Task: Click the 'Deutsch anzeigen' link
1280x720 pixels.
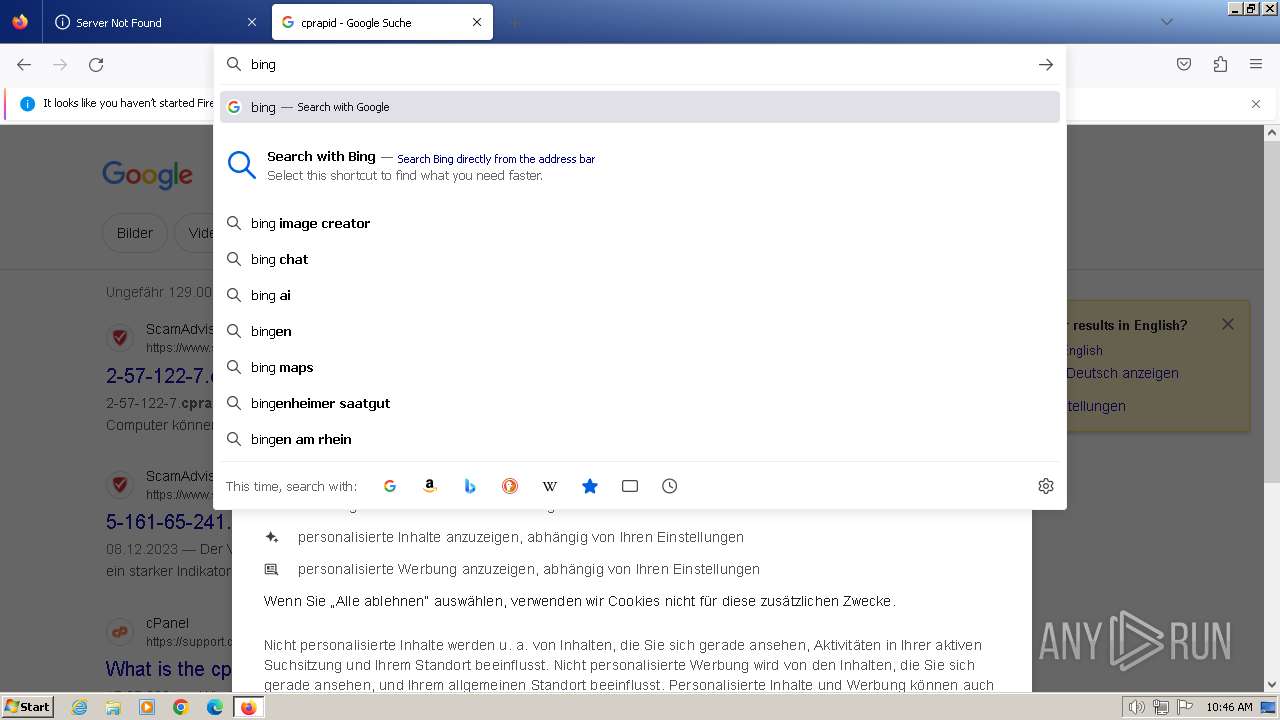Action: click(x=1122, y=373)
